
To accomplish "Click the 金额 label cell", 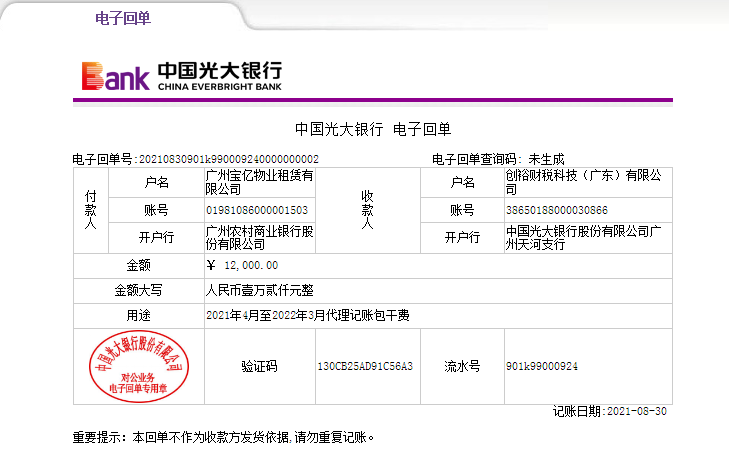I will 139,266.
